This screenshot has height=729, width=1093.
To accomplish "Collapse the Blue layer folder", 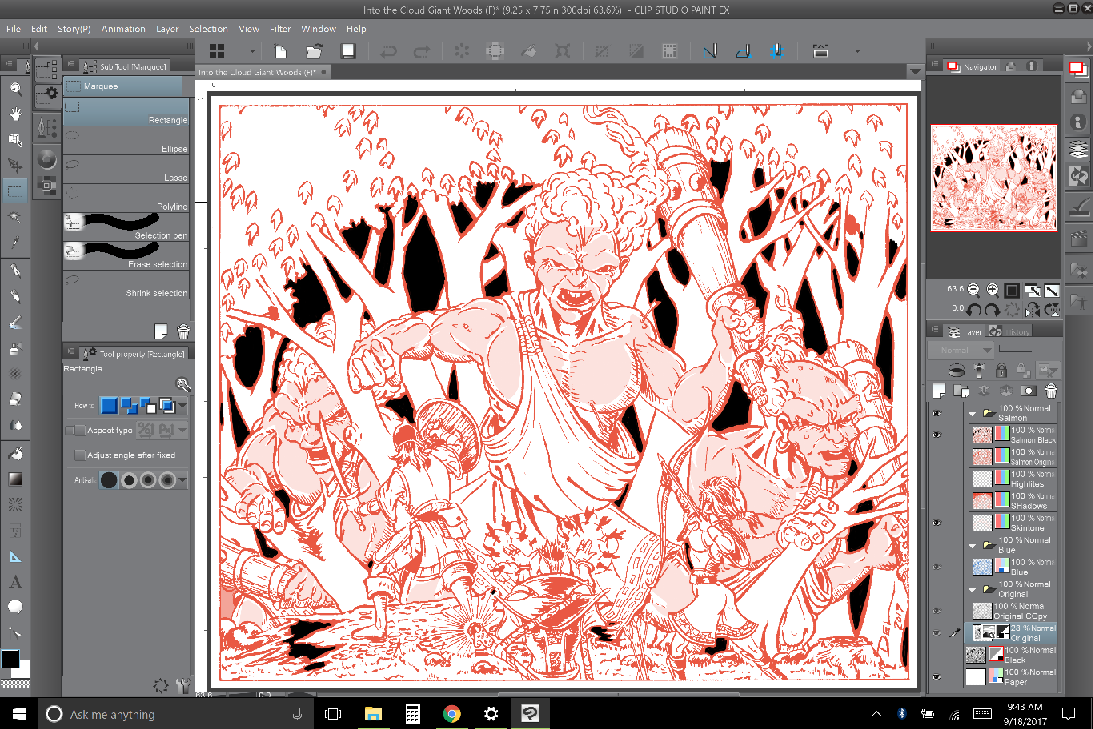I will point(972,545).
